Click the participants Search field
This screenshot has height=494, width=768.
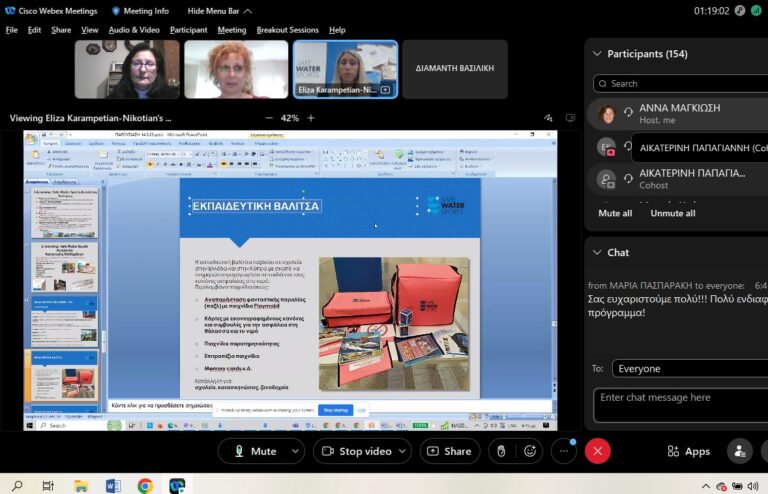tap(680, 84)
